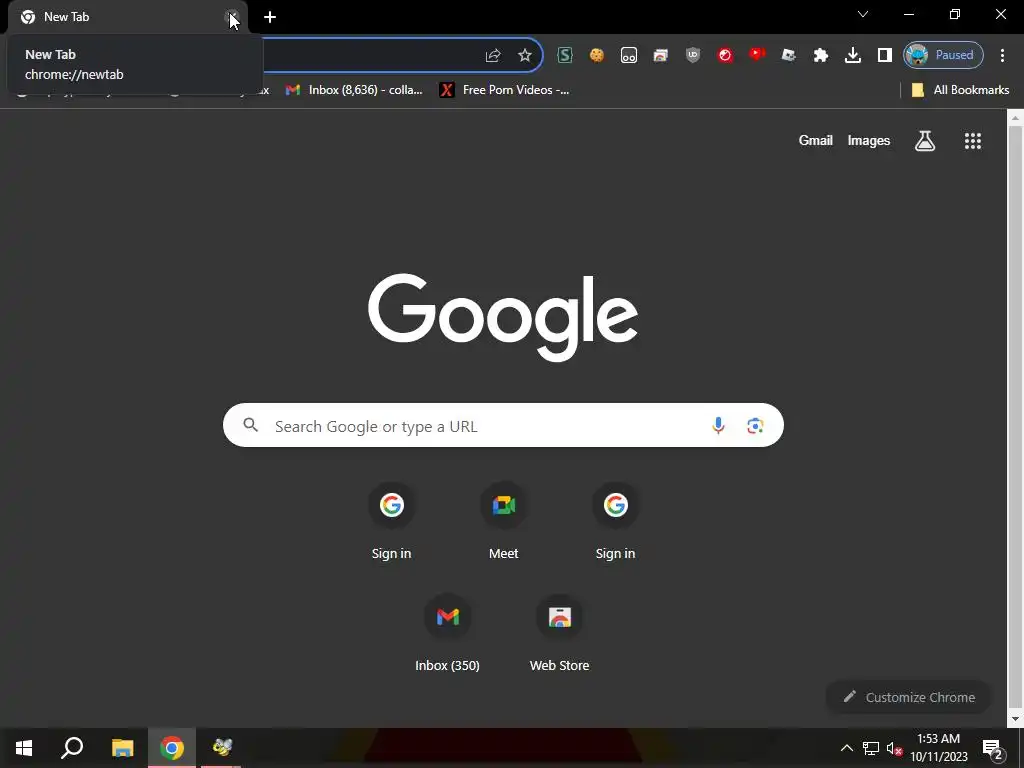Open File Explorer from the taskbar
This screenshot has height=768, width=1024.
tap(122, 748)
